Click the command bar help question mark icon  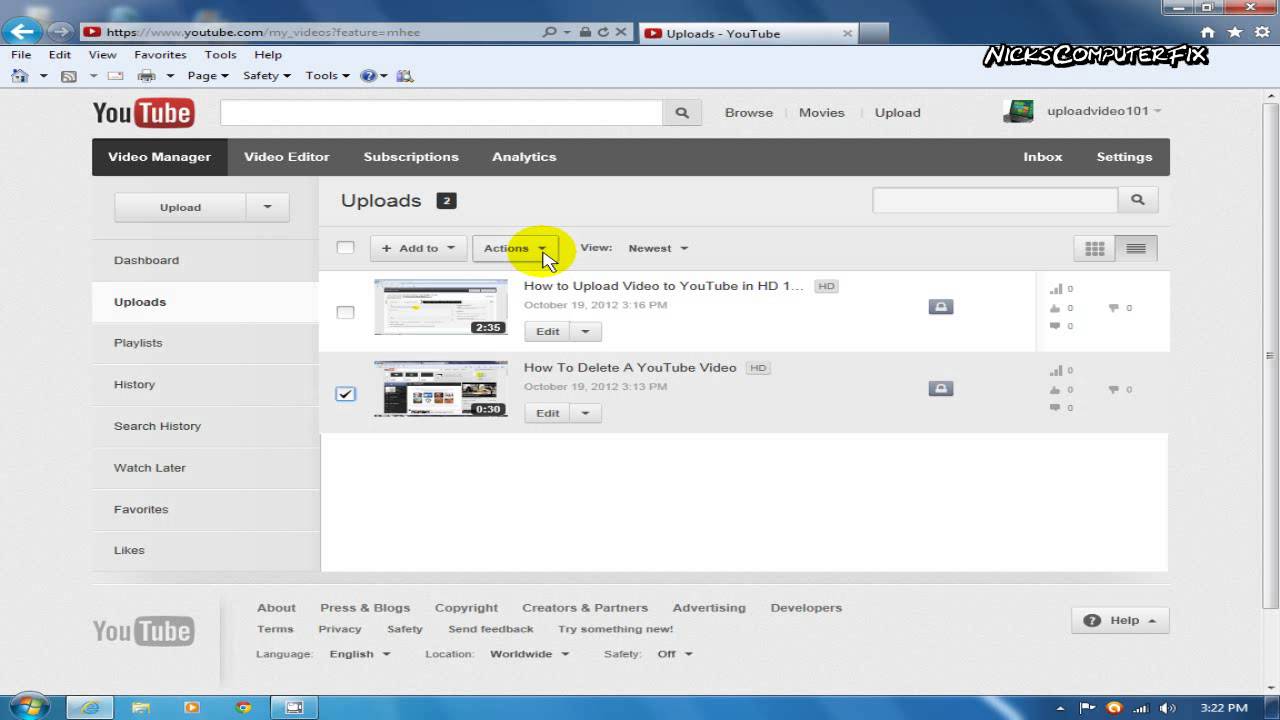[x=368, y=76]
